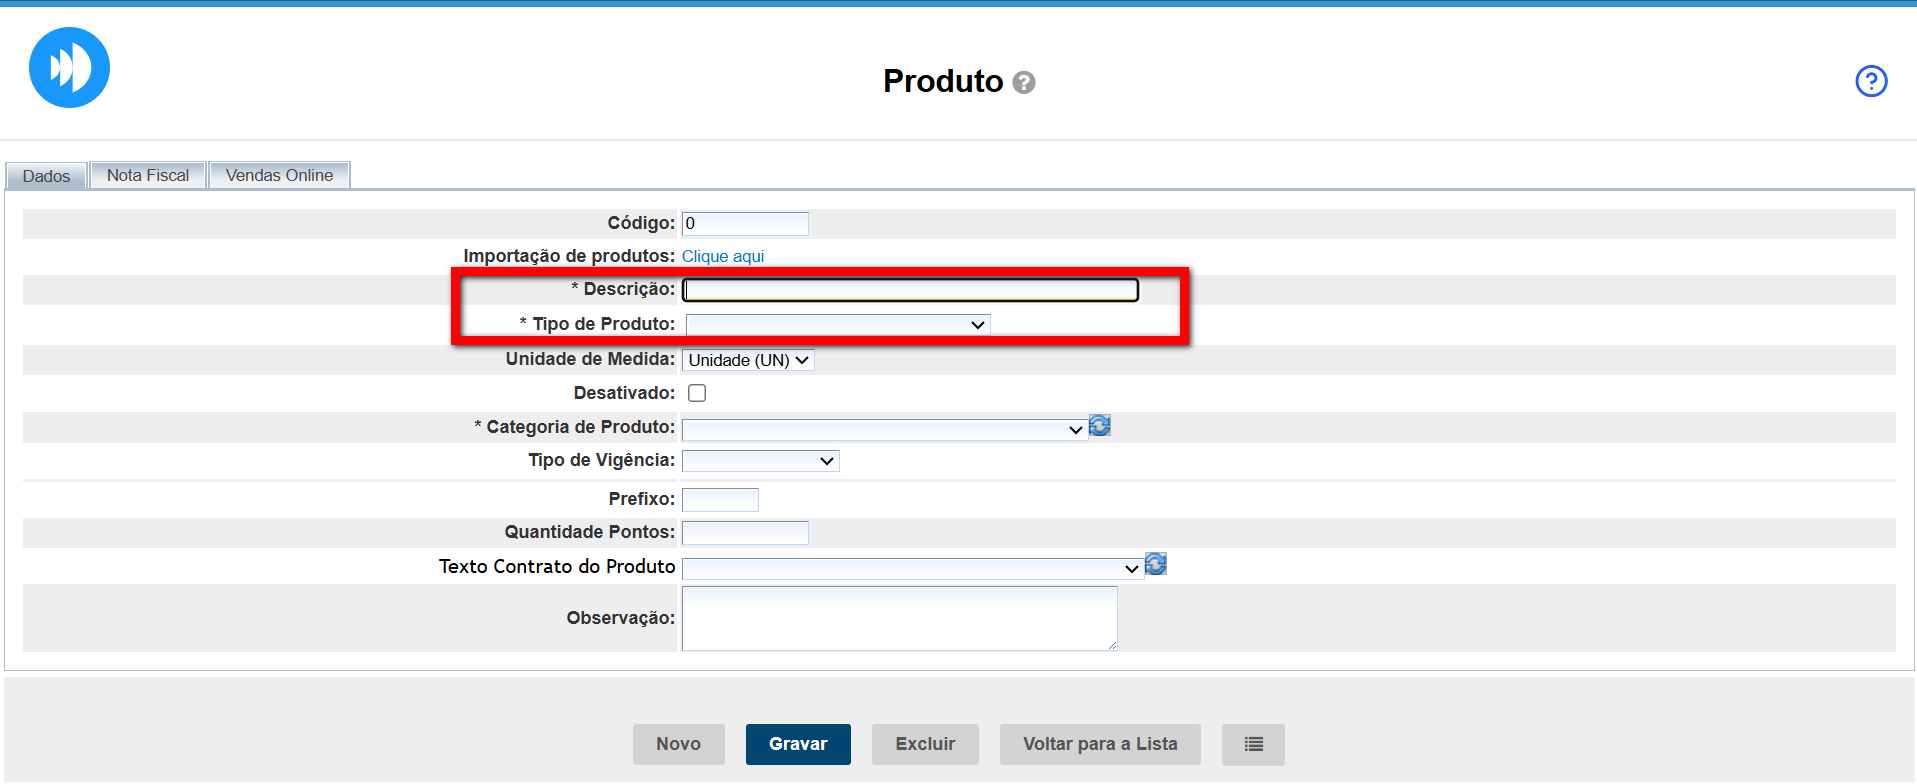Click the blue fast-forward logo icon

pyautogui.click(x=69, y=68)
